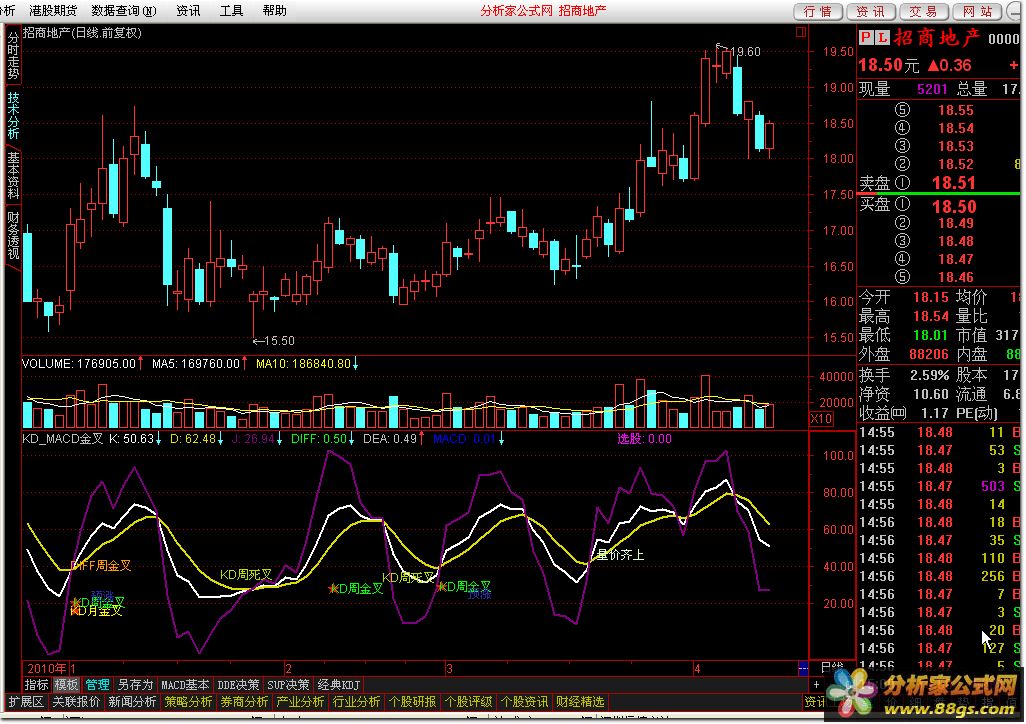Viewport: 1026px width, 724px height.
Task: Switch to 技术分析 side tab
Action: click(13, 115)
